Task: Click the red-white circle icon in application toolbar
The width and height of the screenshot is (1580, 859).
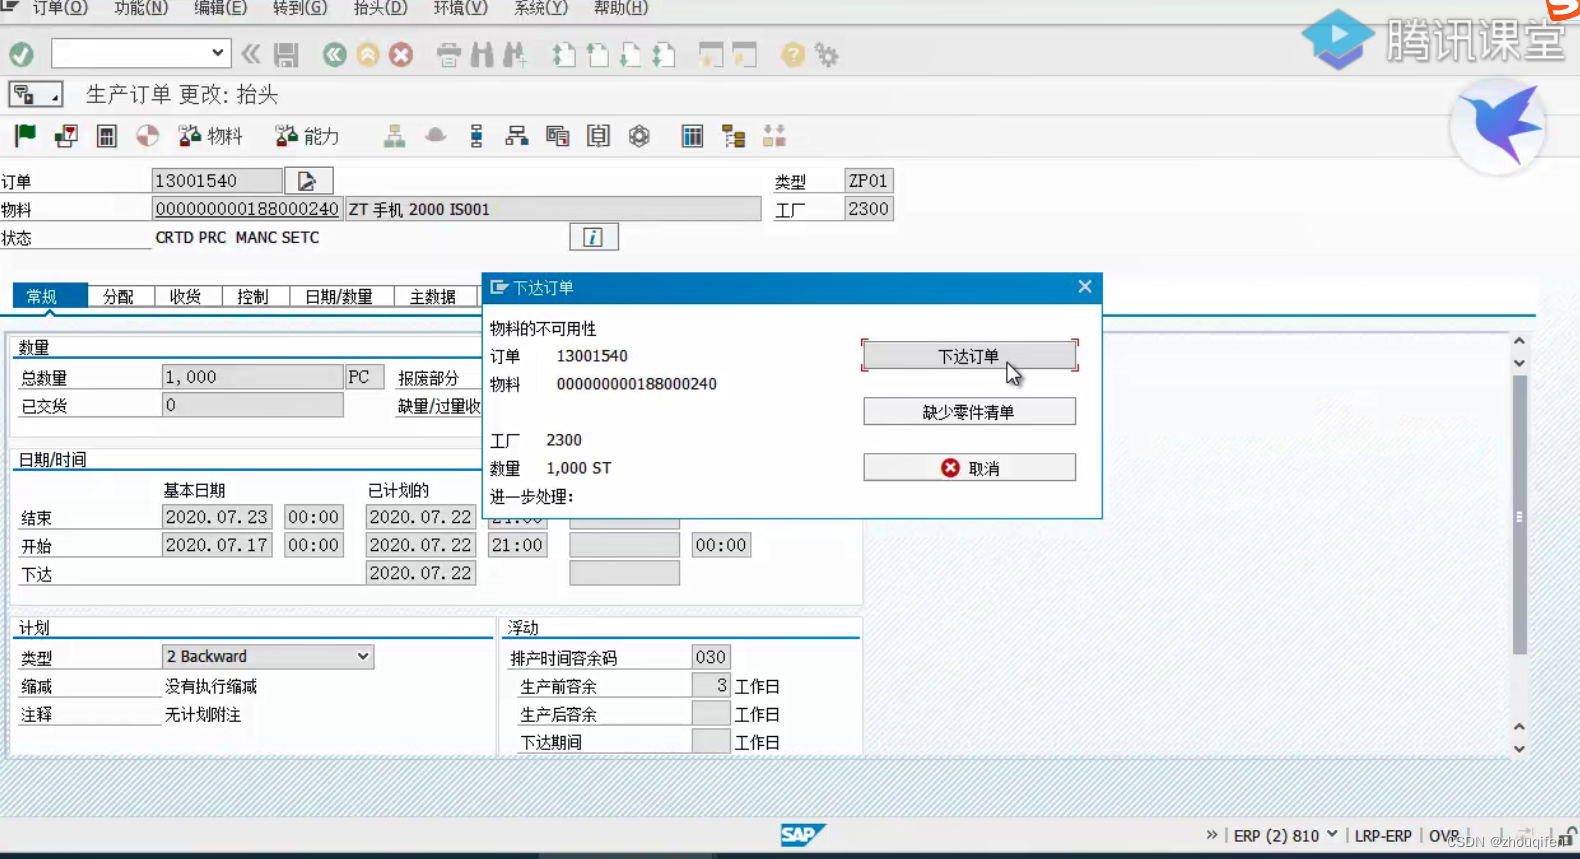Action: point(148,135)
